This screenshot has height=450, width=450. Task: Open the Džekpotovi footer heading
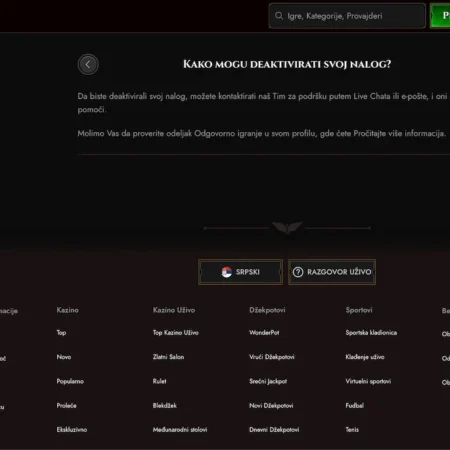click(x=267, y=310)
